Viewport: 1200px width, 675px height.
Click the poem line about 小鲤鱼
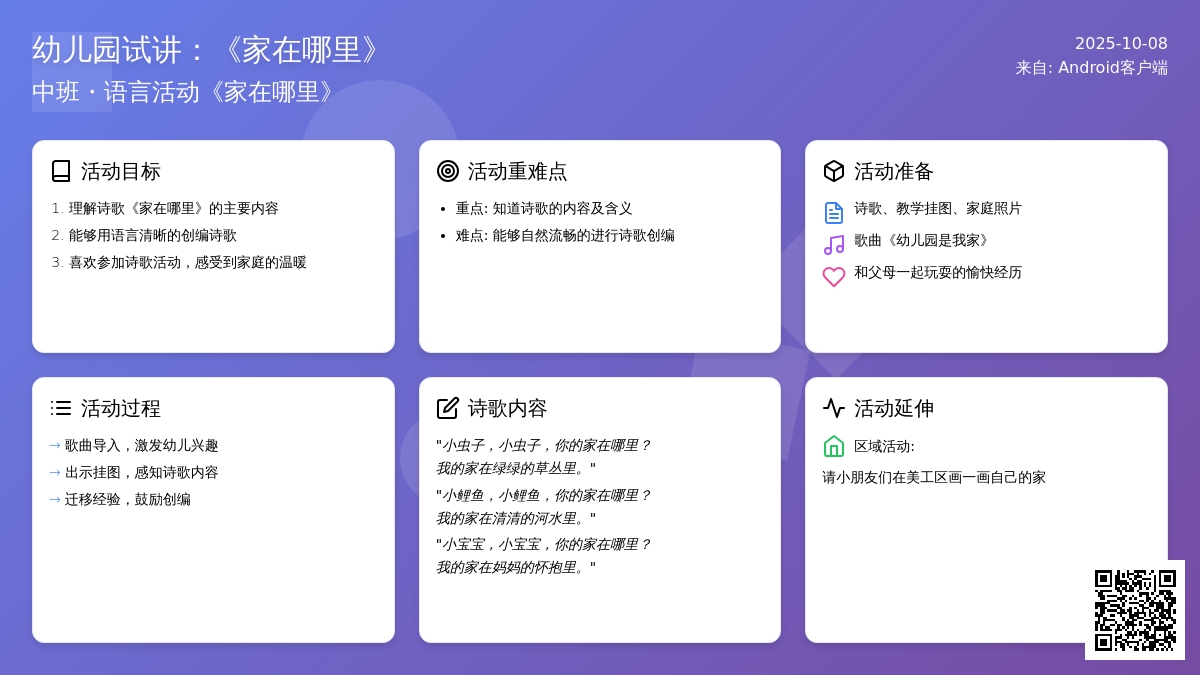click(x=545, y=495)
